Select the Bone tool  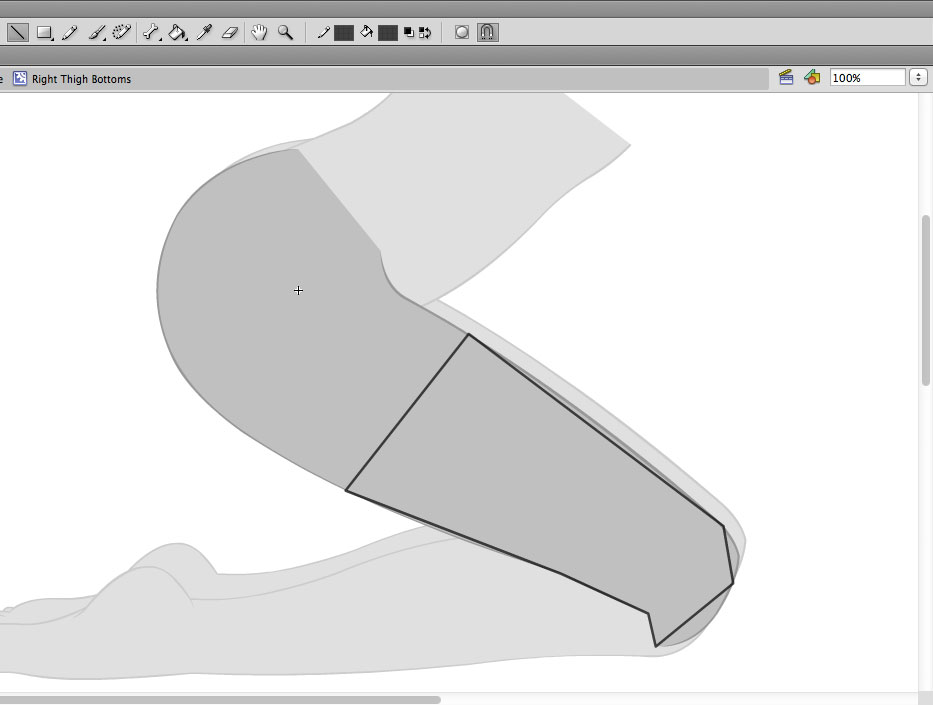coord(151,32)
